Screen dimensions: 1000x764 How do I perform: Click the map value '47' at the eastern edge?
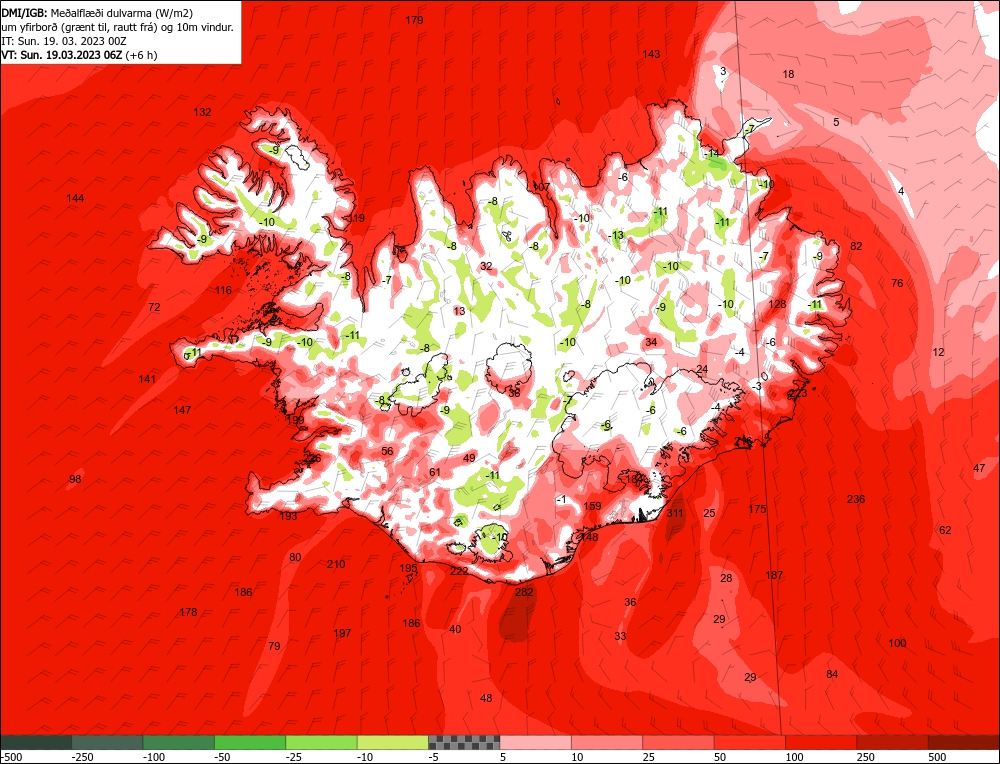coord(979,468)
